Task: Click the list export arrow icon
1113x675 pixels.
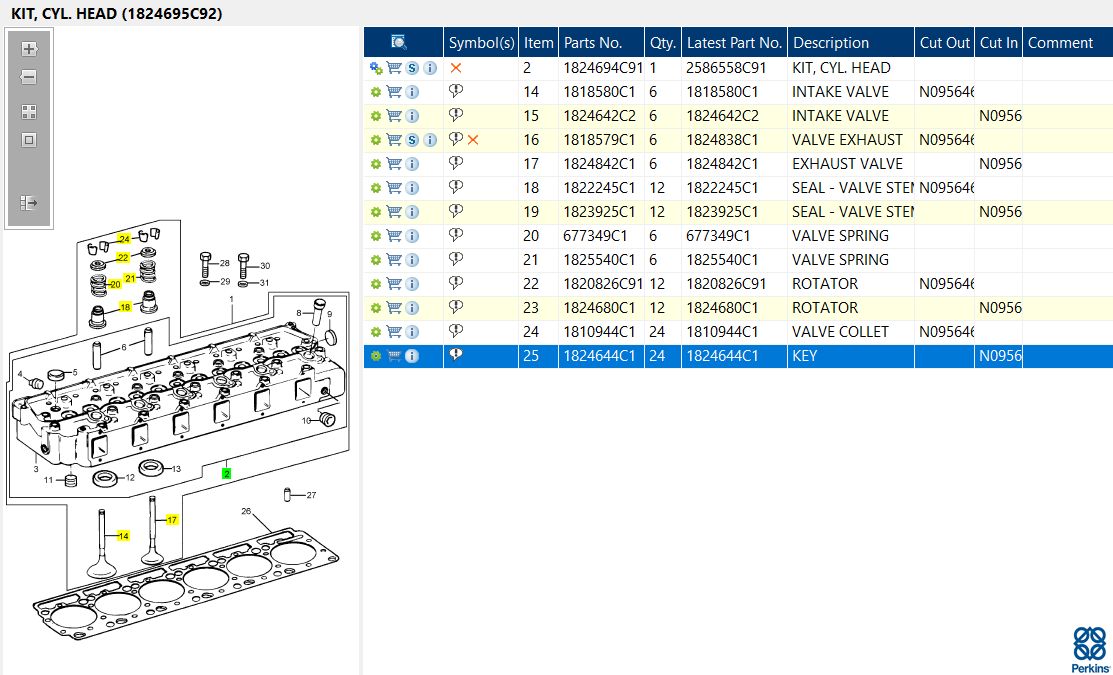Action: pos(28,203)
